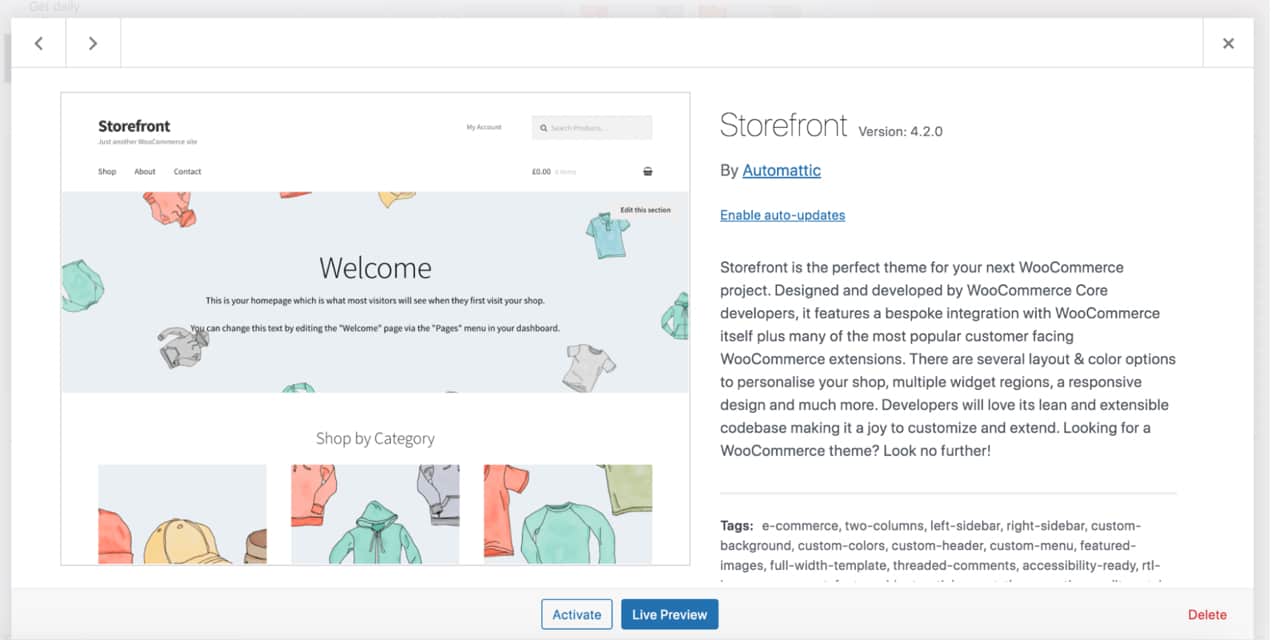This screenshot has width=1272, height=640.
Task: Delete the Storefront theme
Action: pyautogui.click(x=1207, y=615)
